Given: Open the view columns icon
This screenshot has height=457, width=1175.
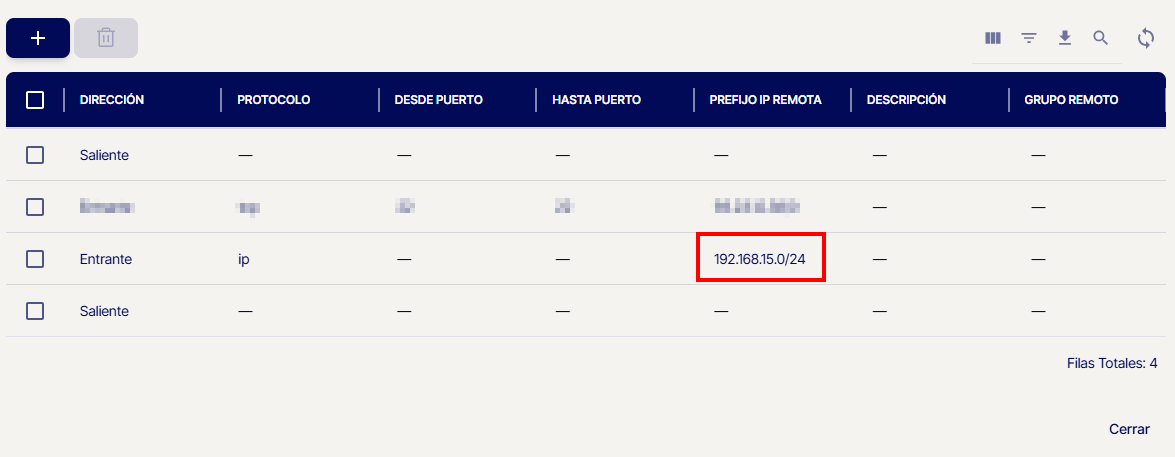Looking at the screenshot, I should [x=993, y=38].
